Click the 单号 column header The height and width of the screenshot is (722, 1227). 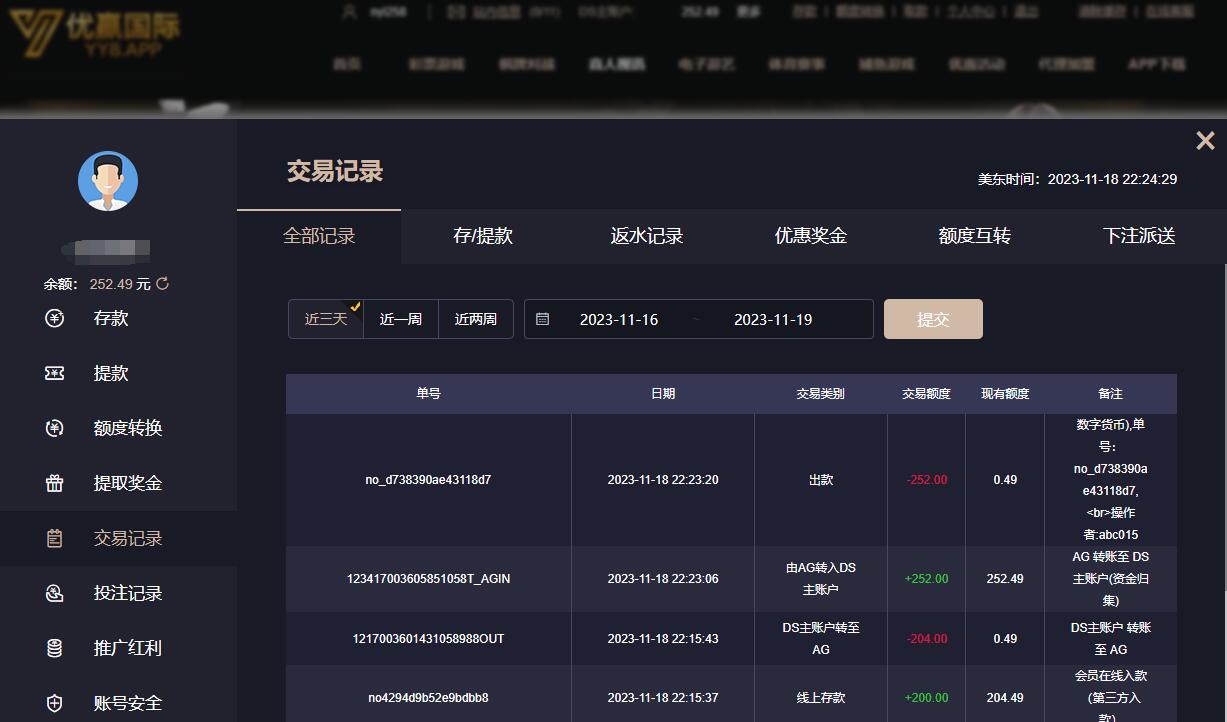point(429,394)
